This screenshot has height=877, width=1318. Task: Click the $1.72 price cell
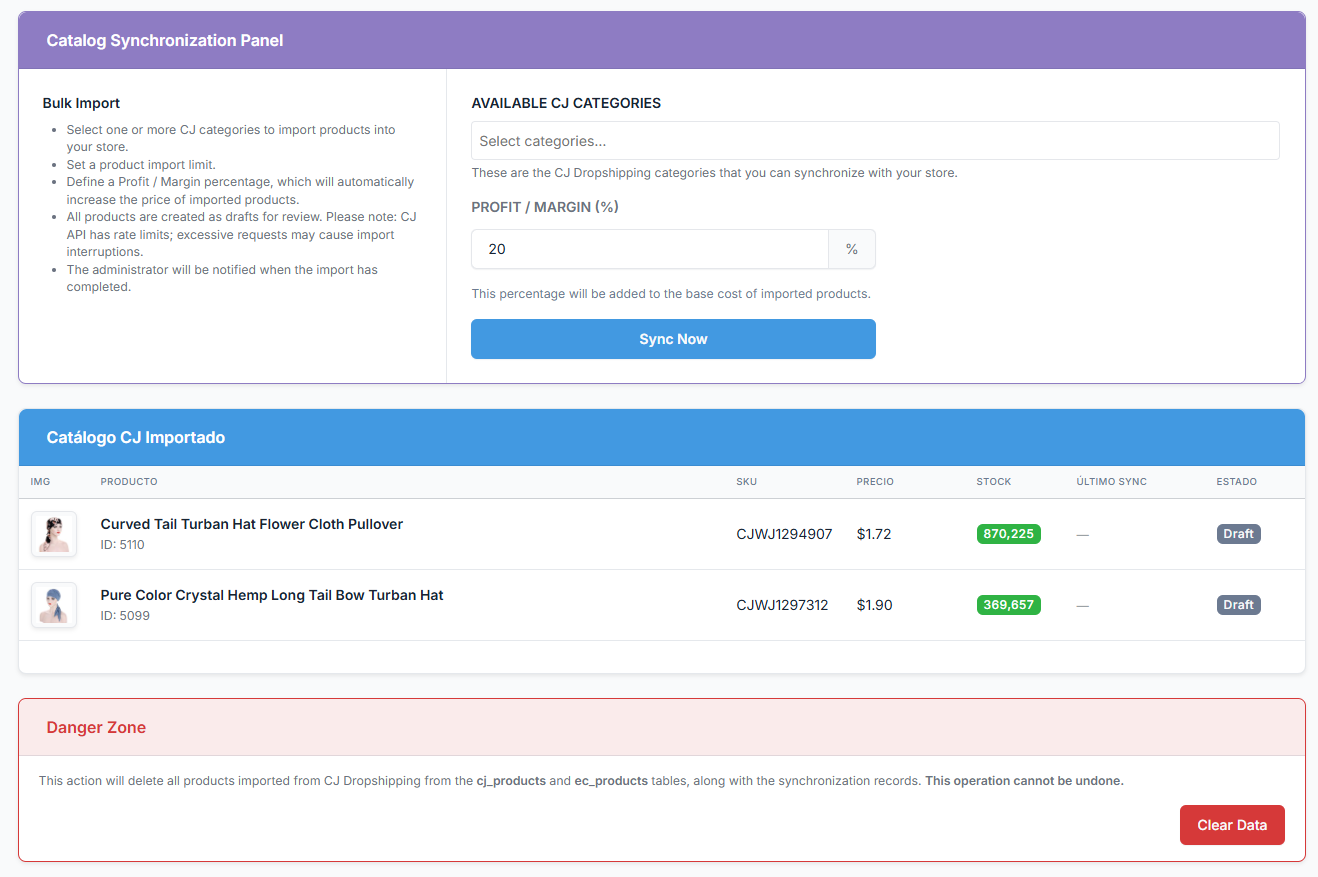[x=874, y=534]
